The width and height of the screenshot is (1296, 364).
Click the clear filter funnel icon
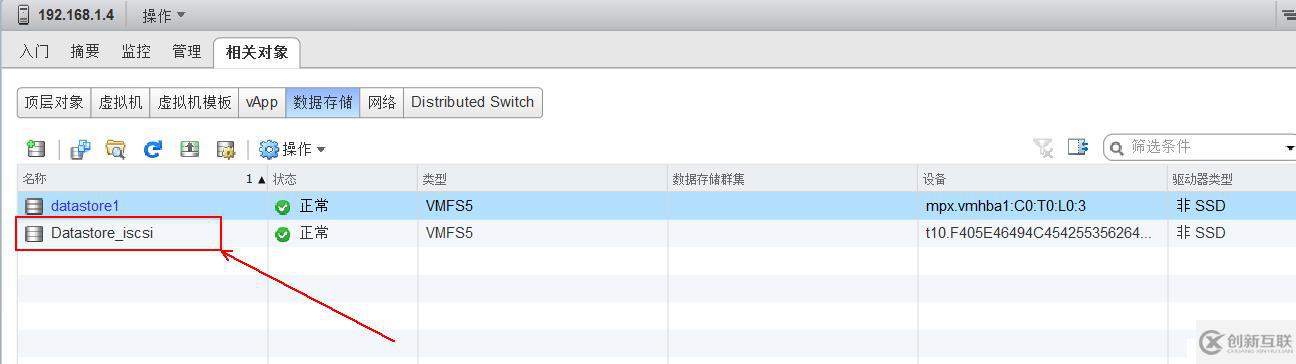[x=1043, y=148]
